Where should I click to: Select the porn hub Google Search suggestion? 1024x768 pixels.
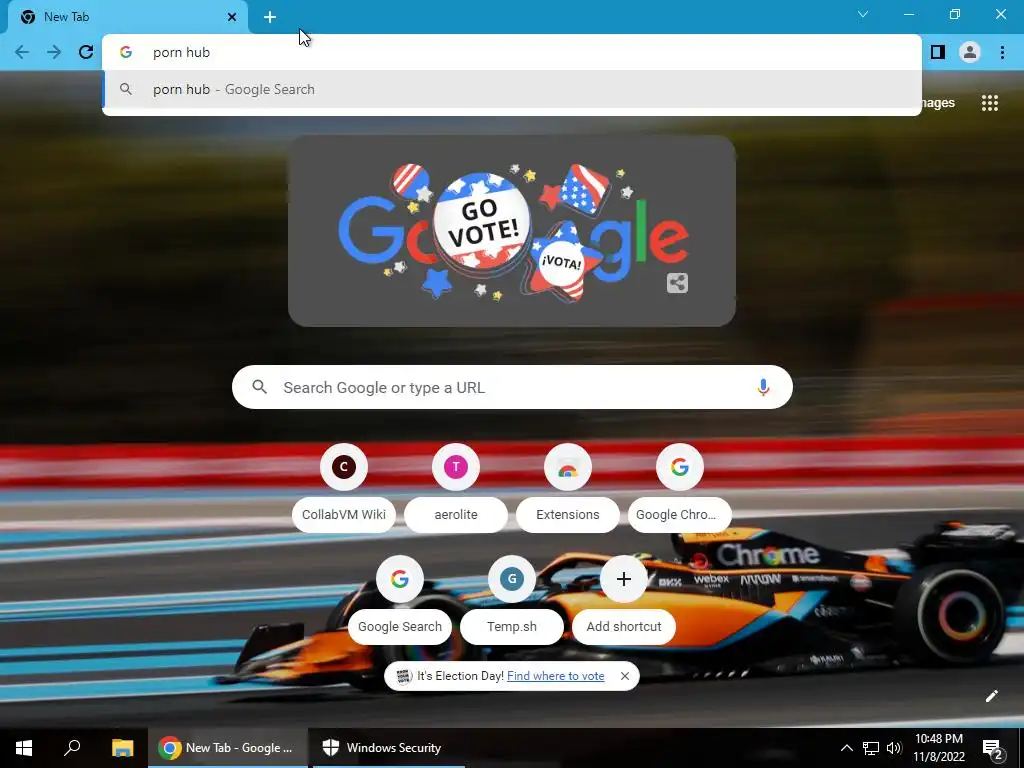pos(512,89)
